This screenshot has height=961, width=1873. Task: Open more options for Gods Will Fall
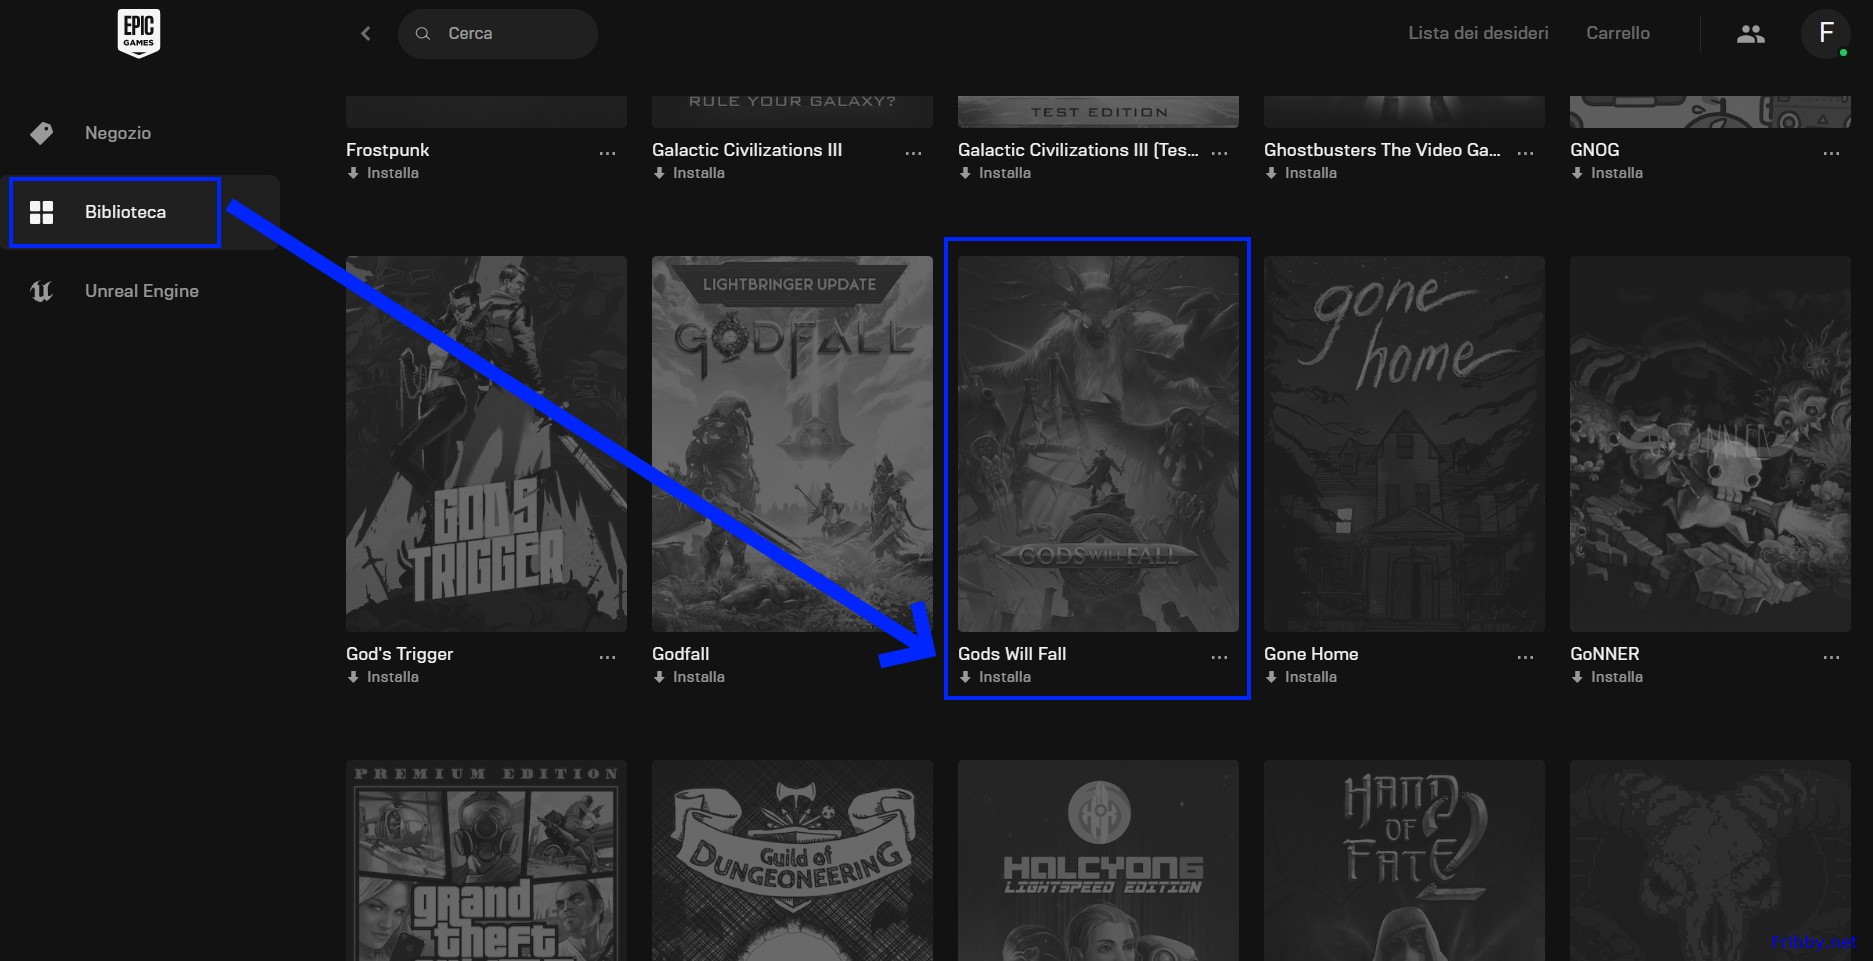1219,657
